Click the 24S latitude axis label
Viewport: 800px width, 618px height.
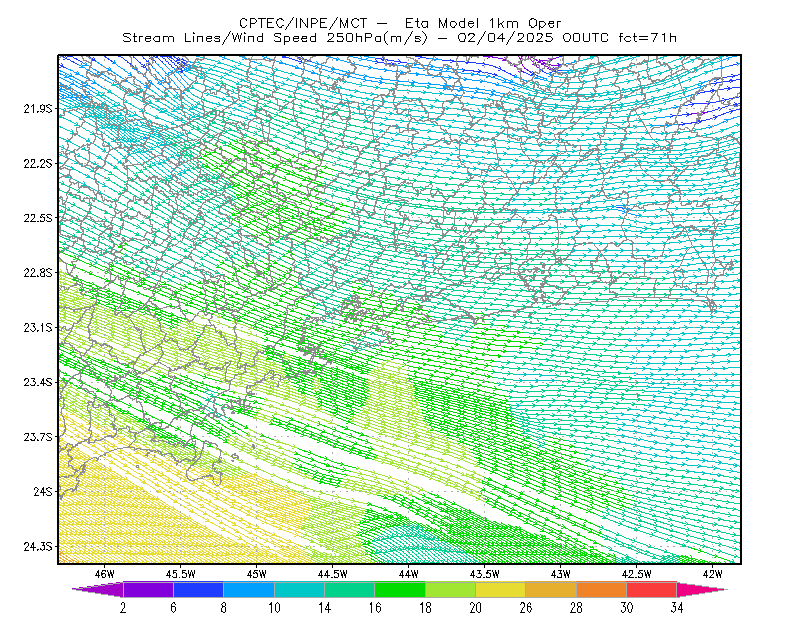click(43, 491)
